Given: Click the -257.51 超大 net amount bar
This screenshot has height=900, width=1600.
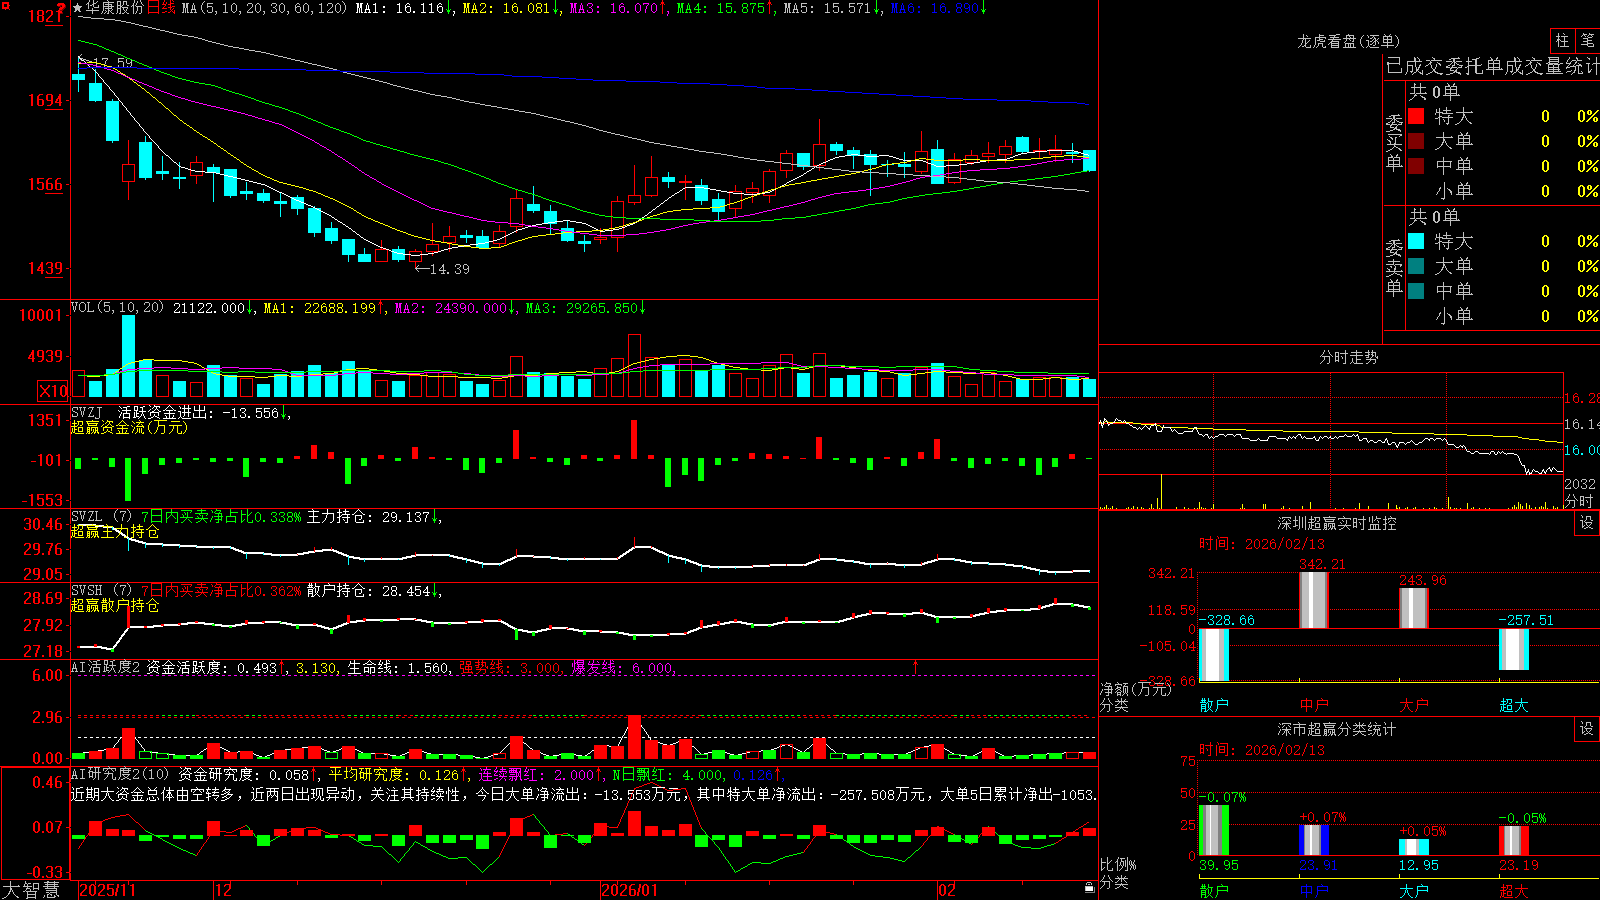Looking at the screenshot, I should (x=1513, y=649).
